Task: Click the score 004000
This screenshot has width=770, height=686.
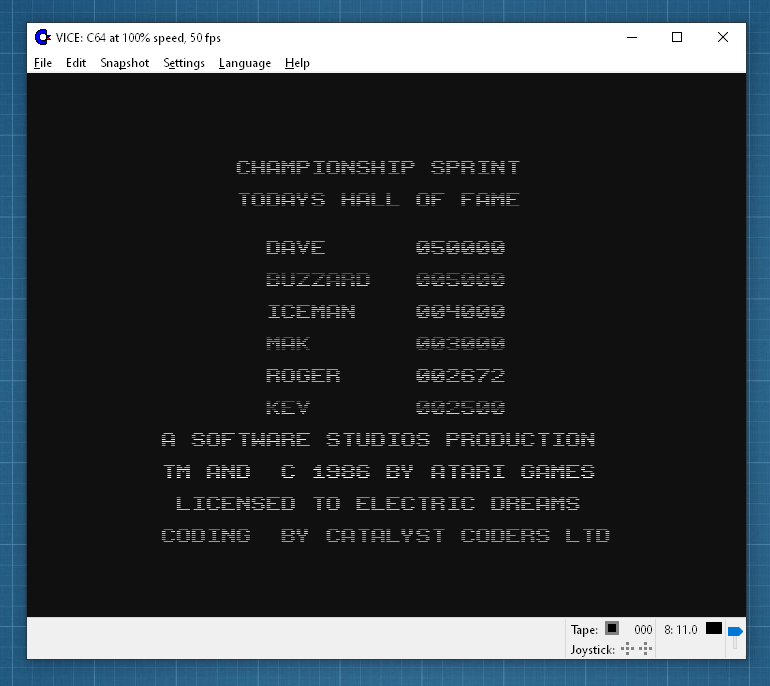Action: pos(460,311)
